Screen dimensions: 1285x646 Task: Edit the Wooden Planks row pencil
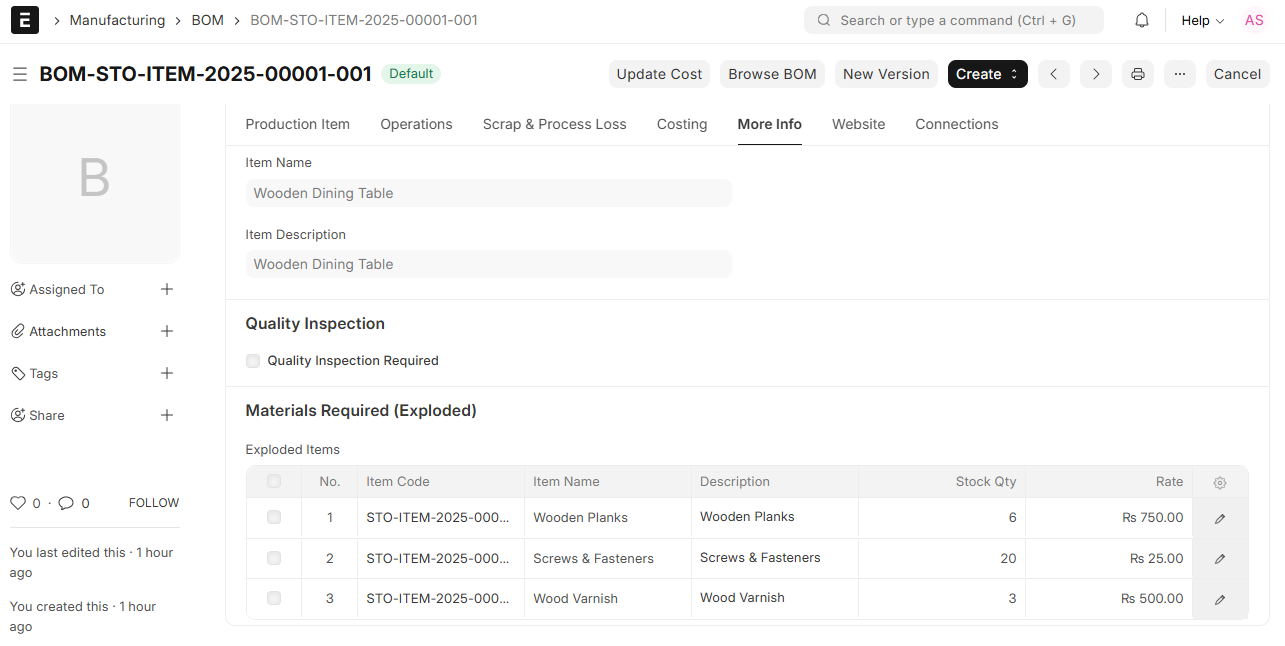[x=1220, y=518]
